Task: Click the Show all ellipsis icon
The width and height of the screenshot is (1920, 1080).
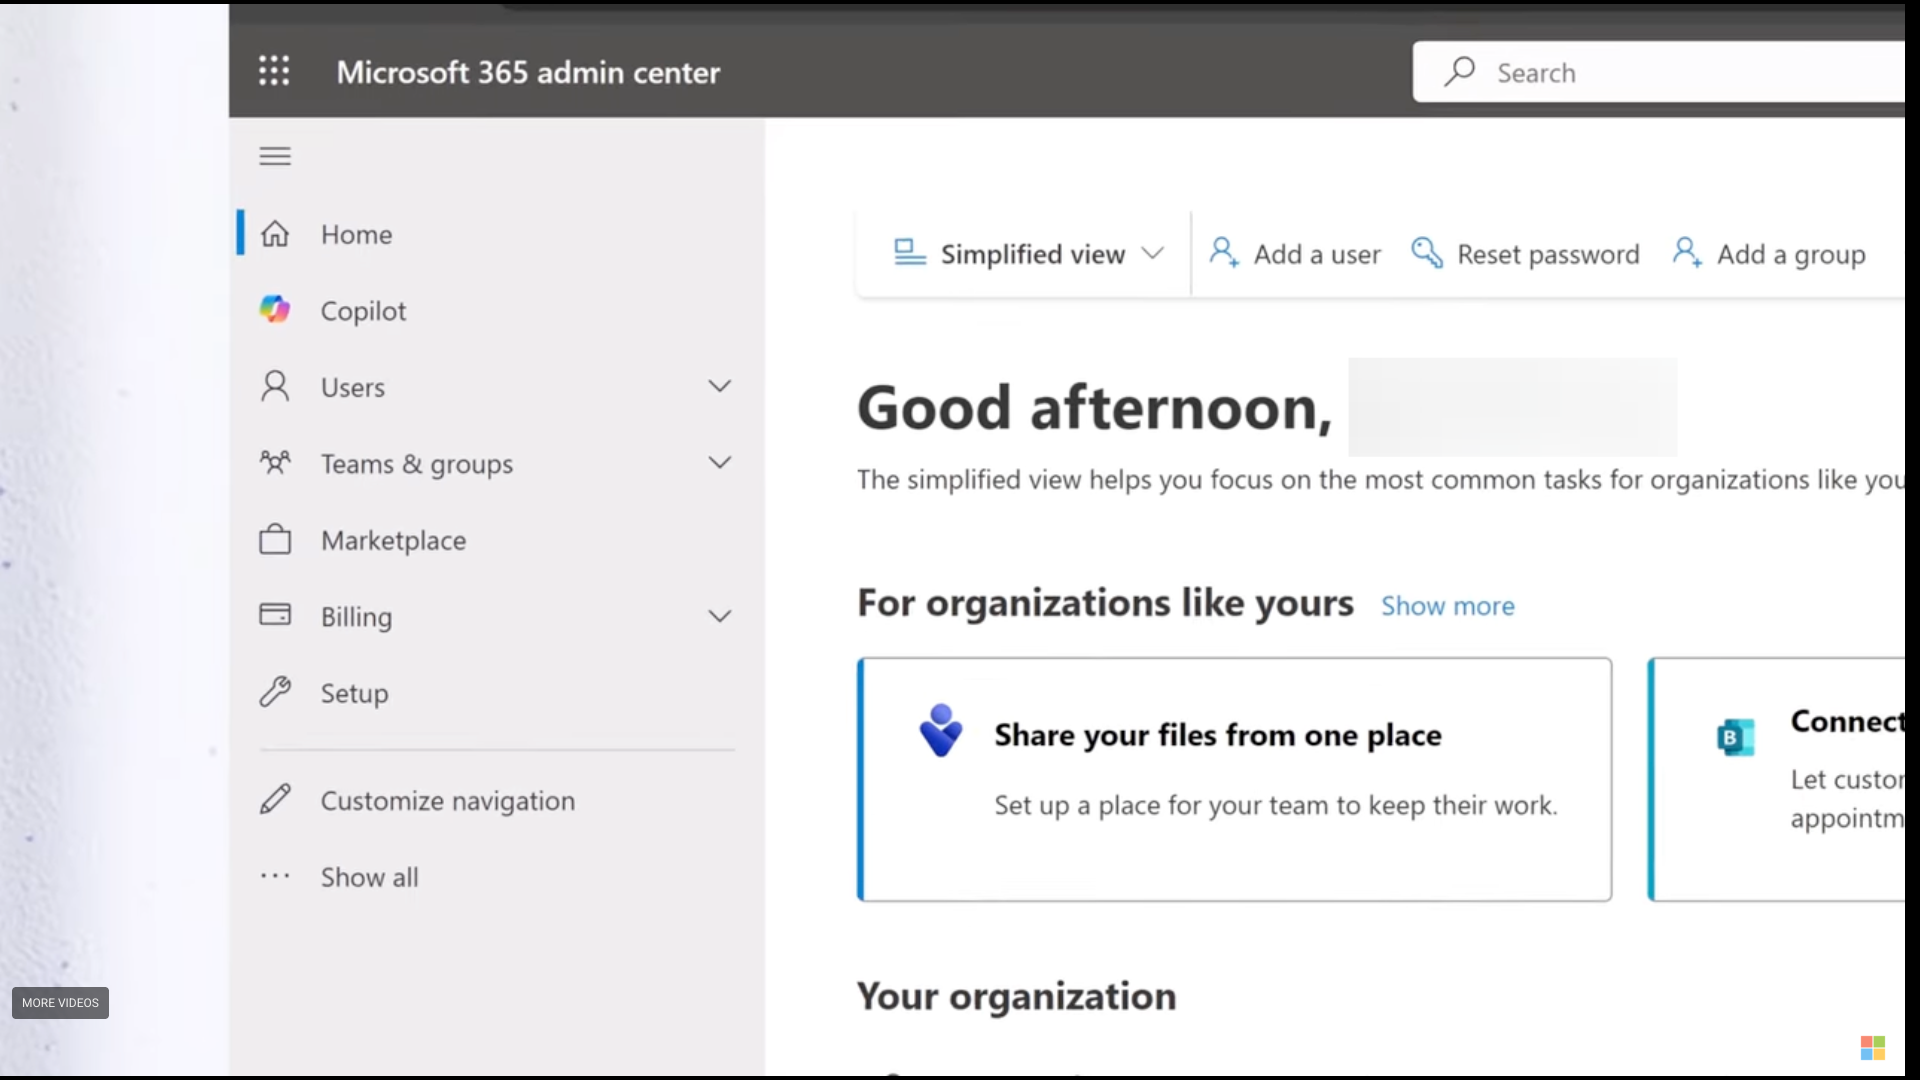Action: (x=275, y=877)
